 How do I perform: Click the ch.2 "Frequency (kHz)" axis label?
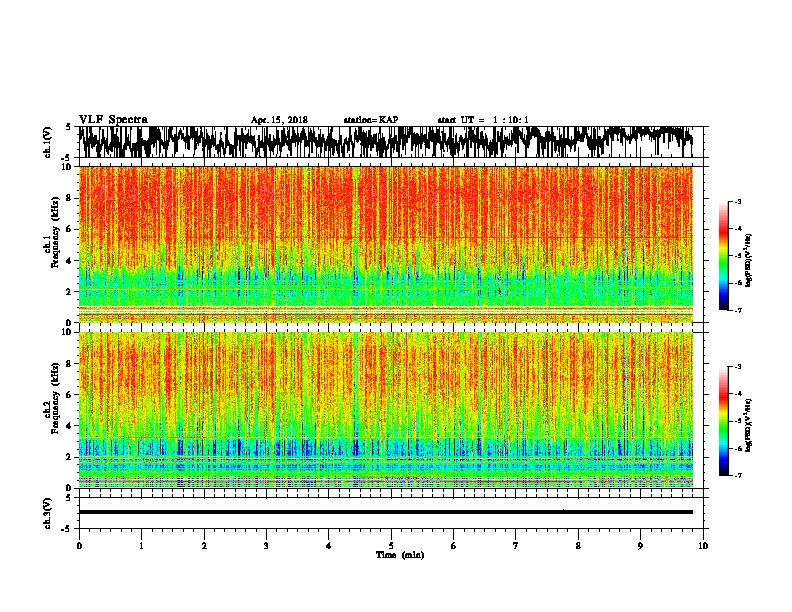pyautogui.click(x=56, y=398)
